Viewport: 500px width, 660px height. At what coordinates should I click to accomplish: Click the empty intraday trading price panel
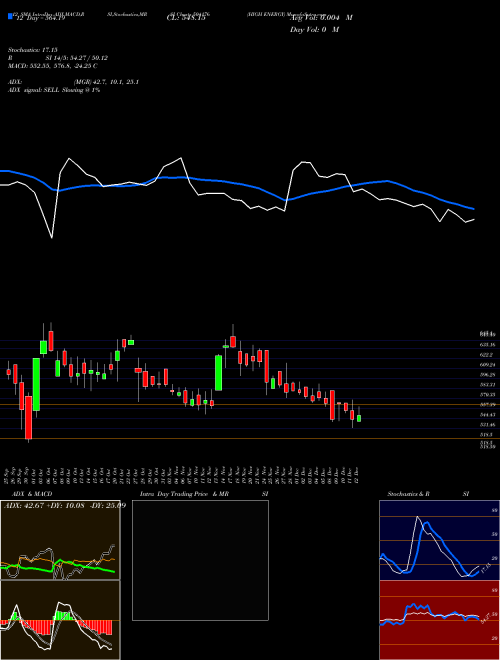[200, 560]
